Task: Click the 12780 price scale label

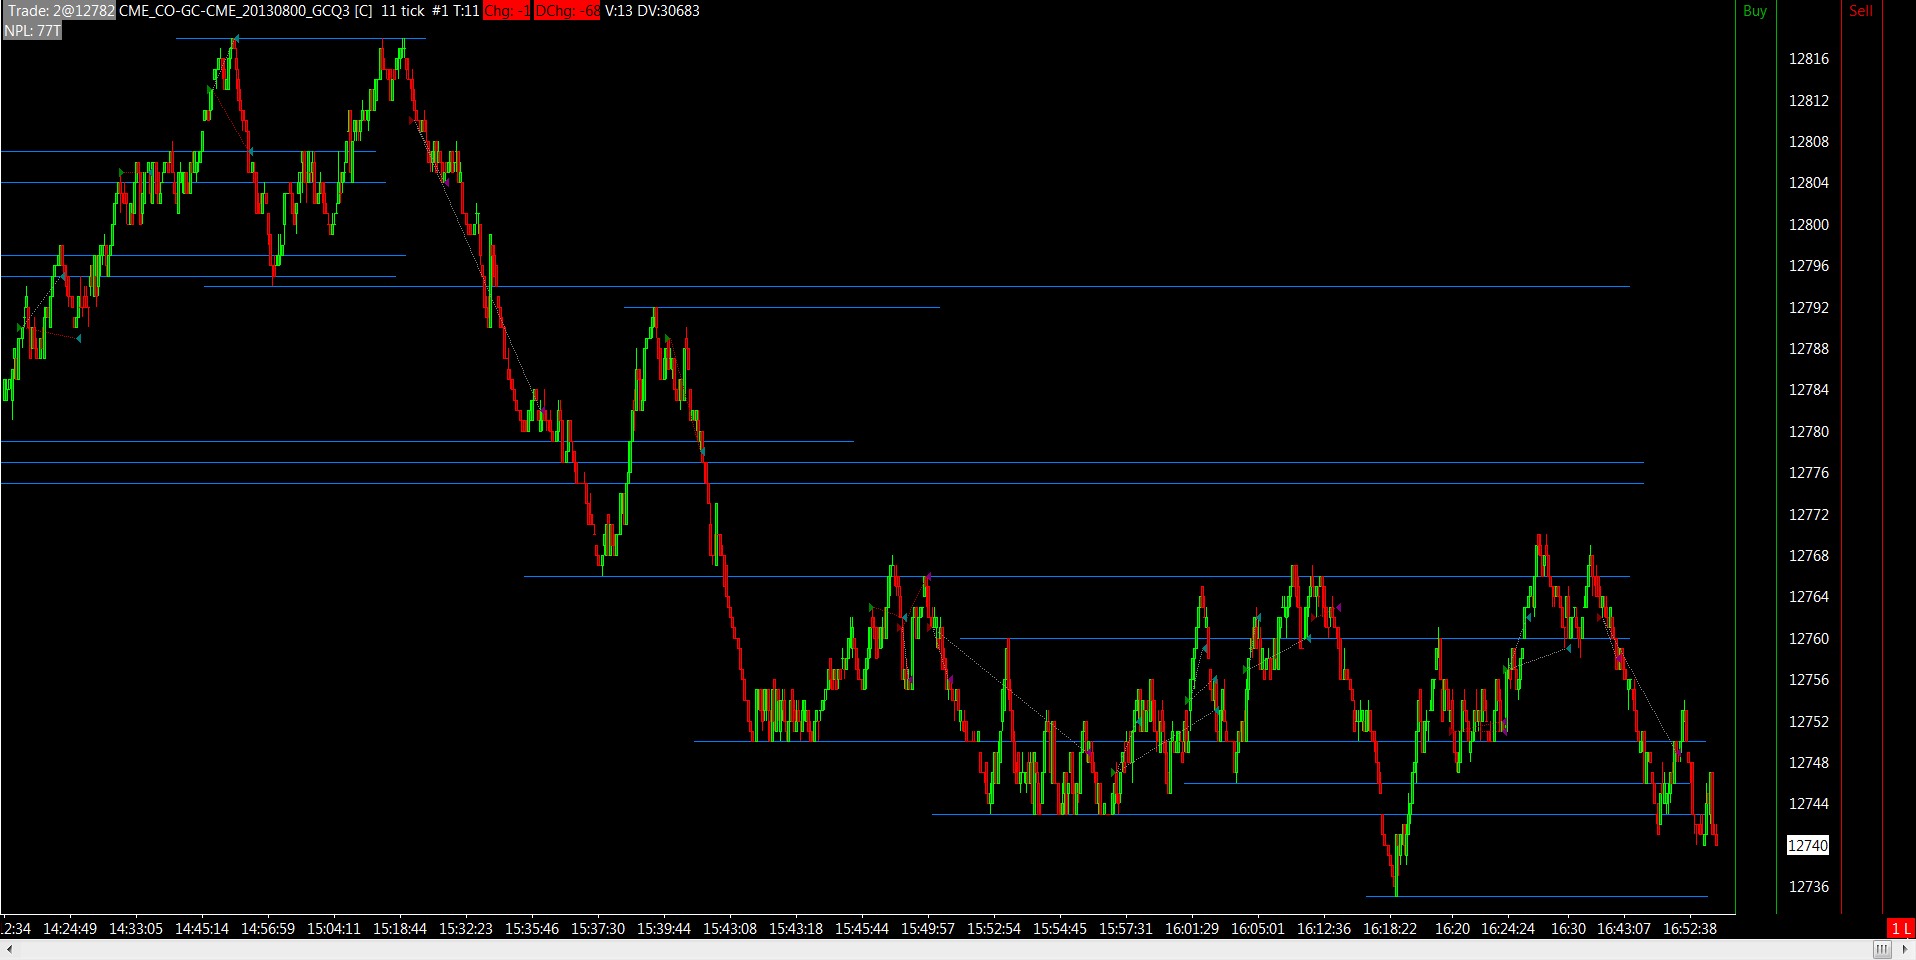Action: pos(1809,432)
